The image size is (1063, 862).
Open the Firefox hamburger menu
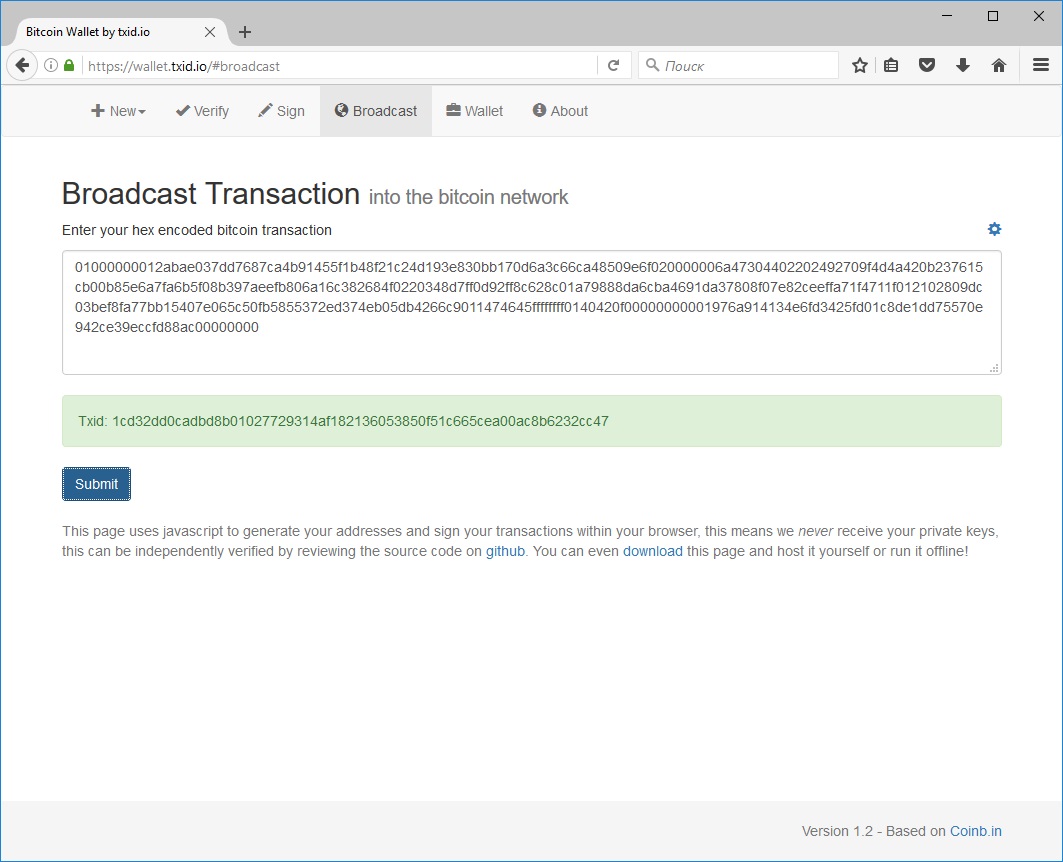[x=1041, y=66]
